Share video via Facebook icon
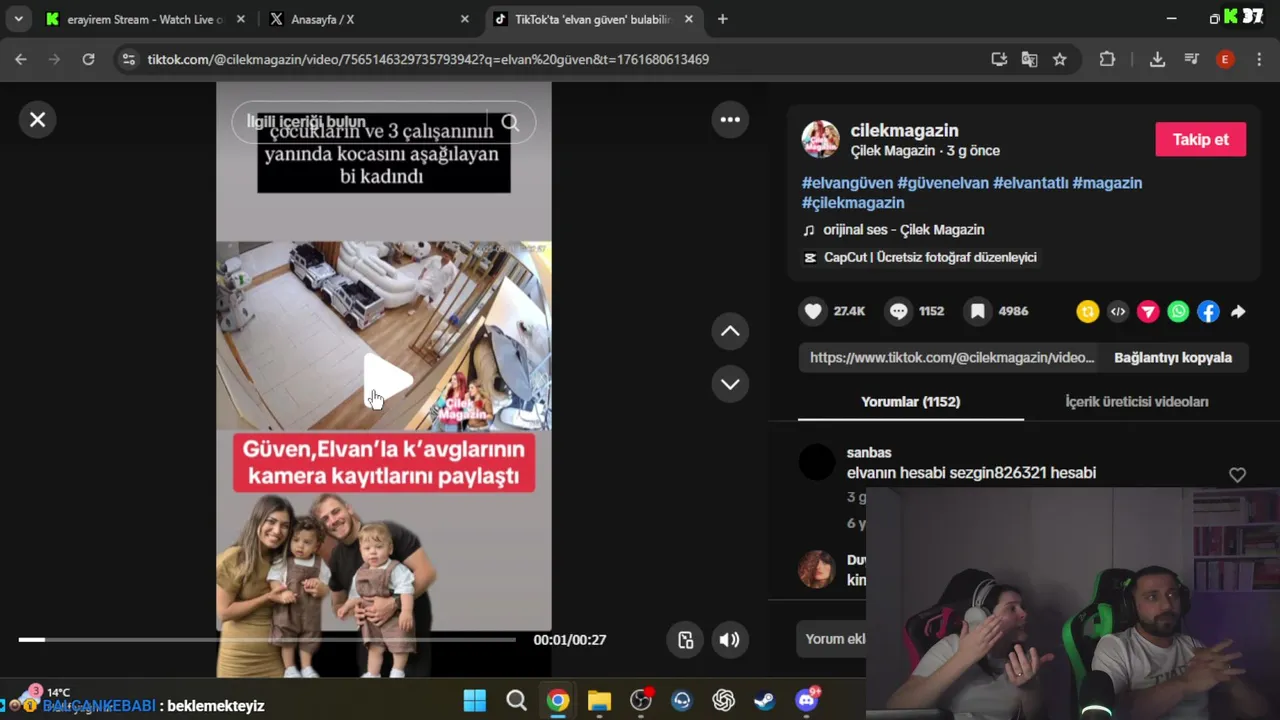 [x=1208, y=312]
